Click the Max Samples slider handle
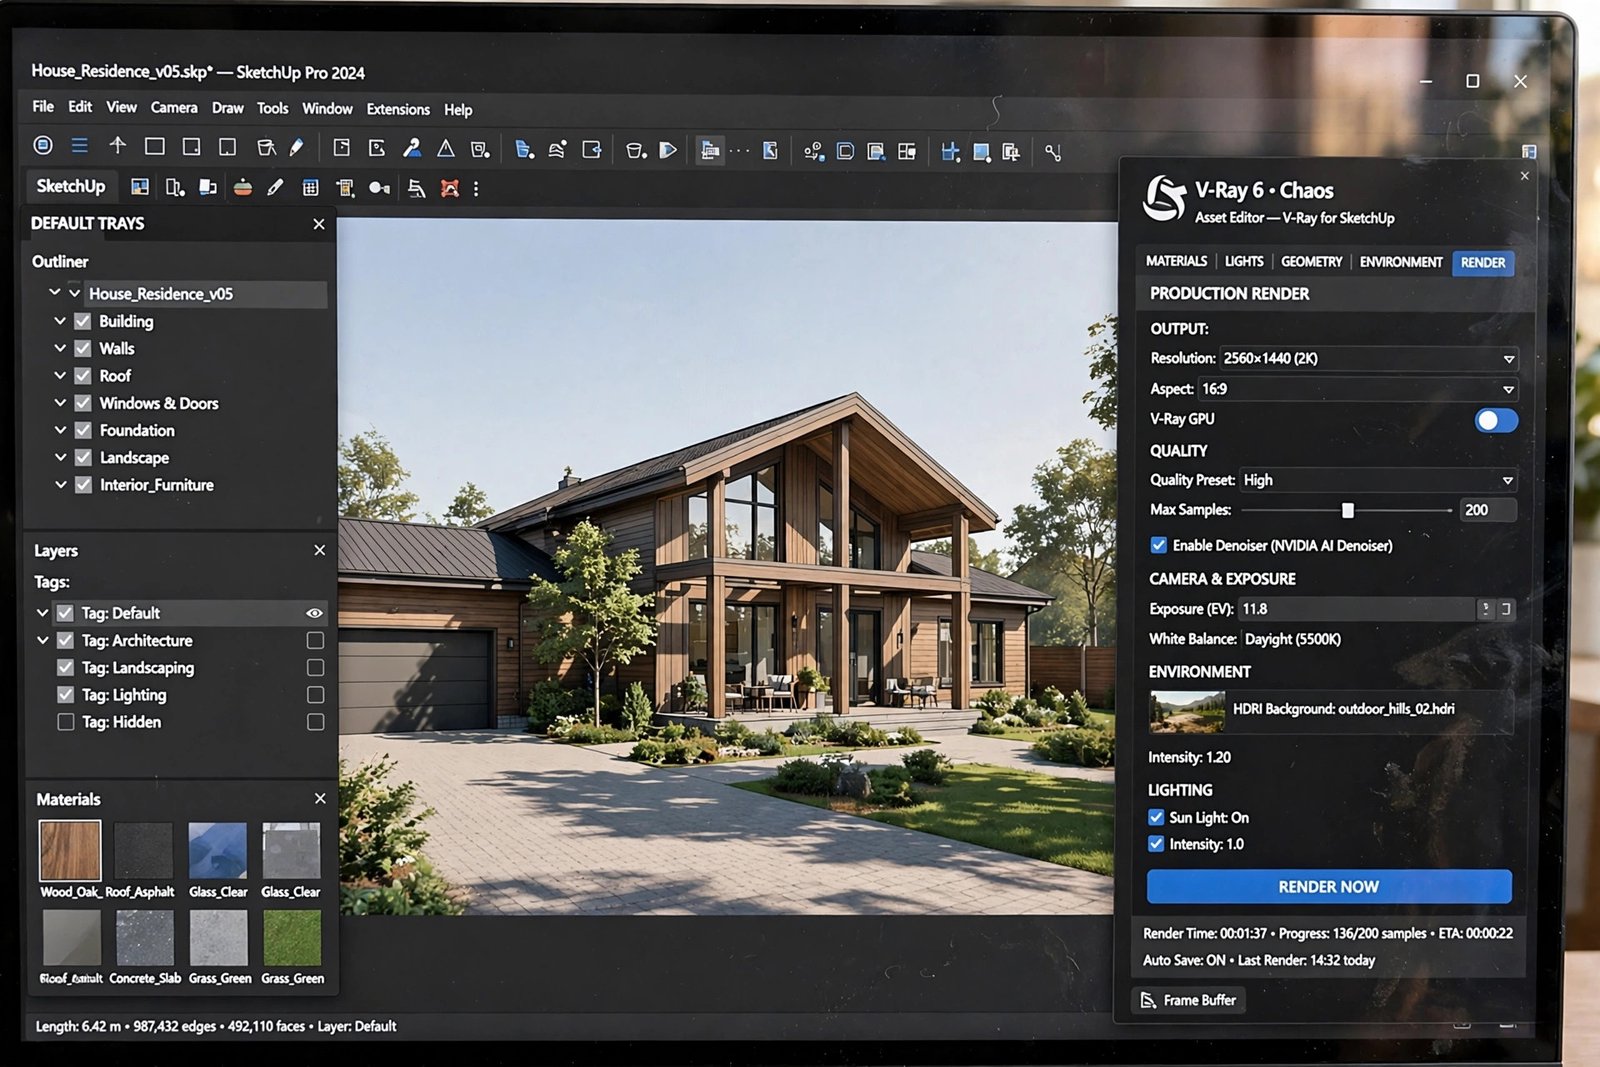The height and width of the screenshot is (1067, 1600). click(x=1348, y=510)
